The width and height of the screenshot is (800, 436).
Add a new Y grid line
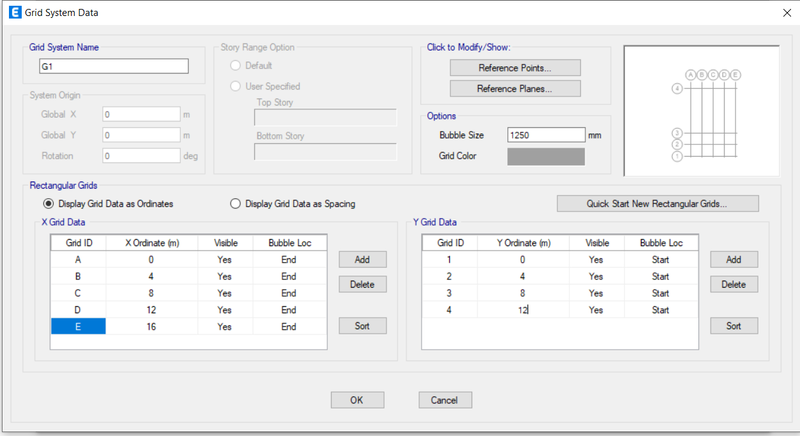click(734, 260)
